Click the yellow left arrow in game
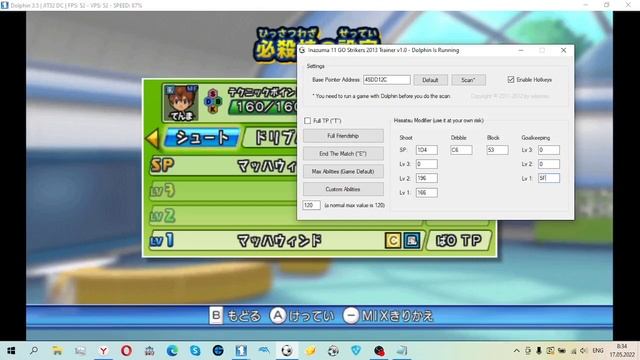640x360 pixels. coord(153,138)
